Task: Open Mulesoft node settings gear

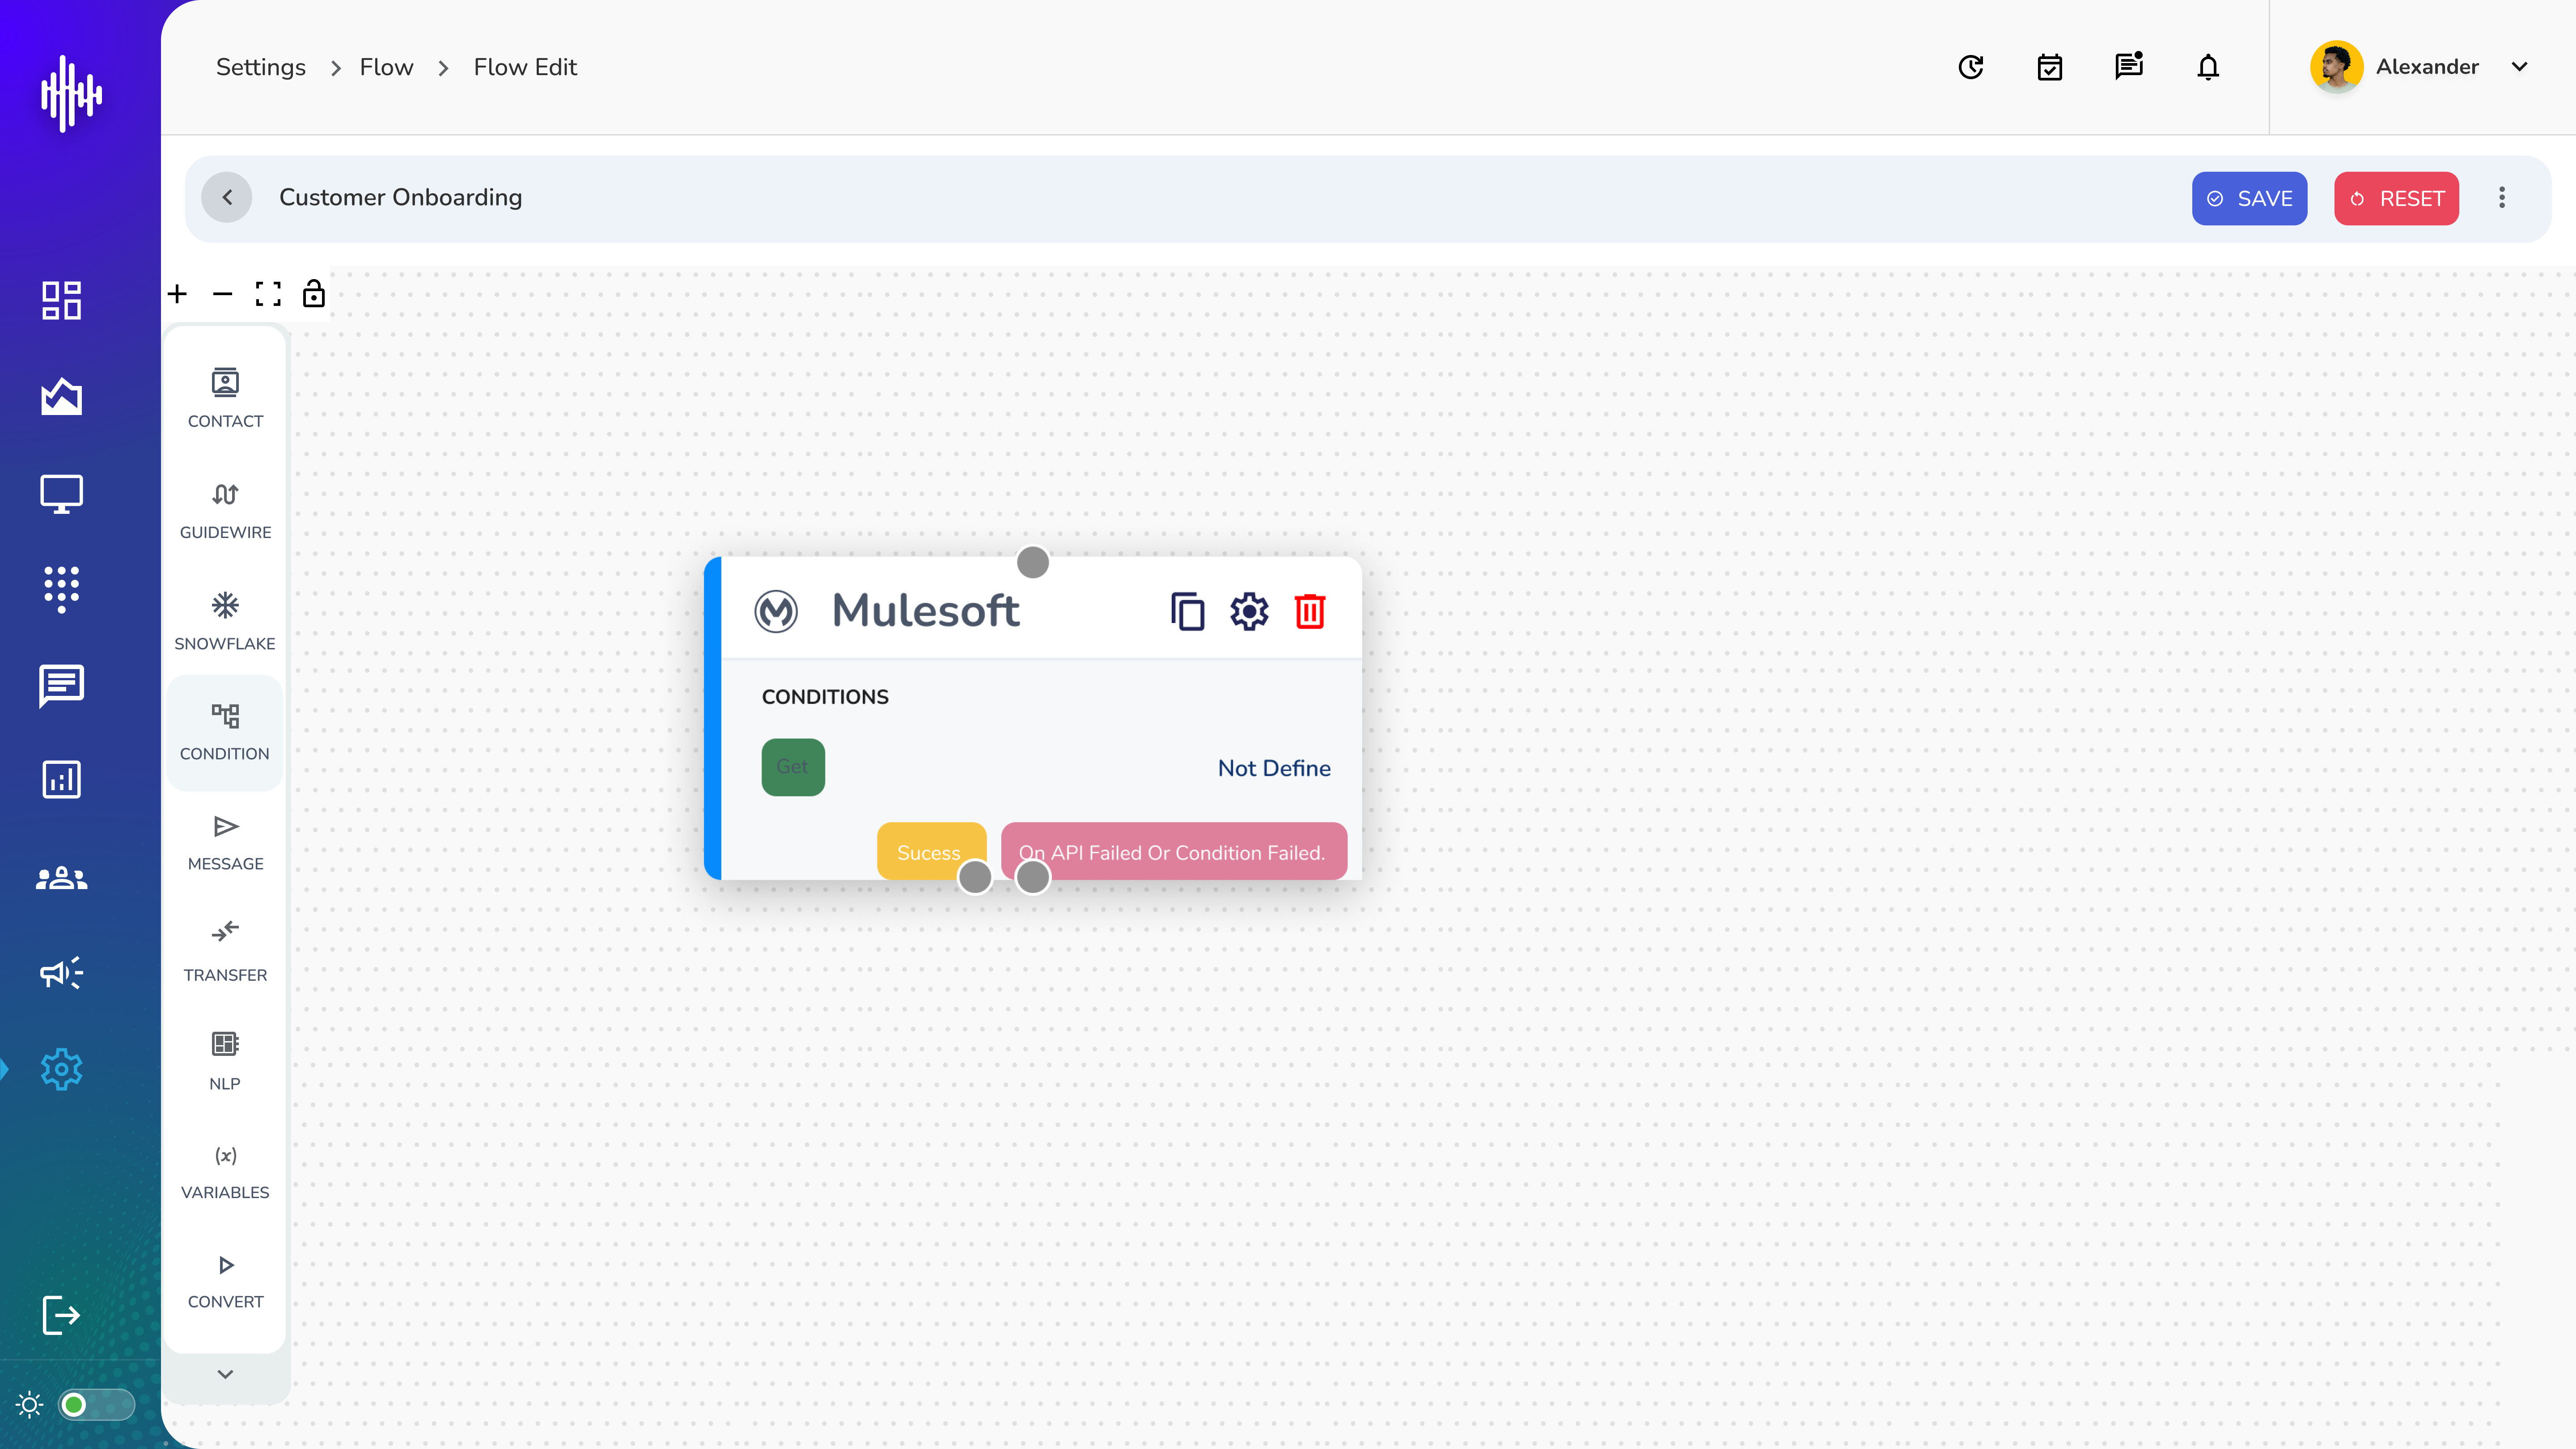Action: (1249, 611)
